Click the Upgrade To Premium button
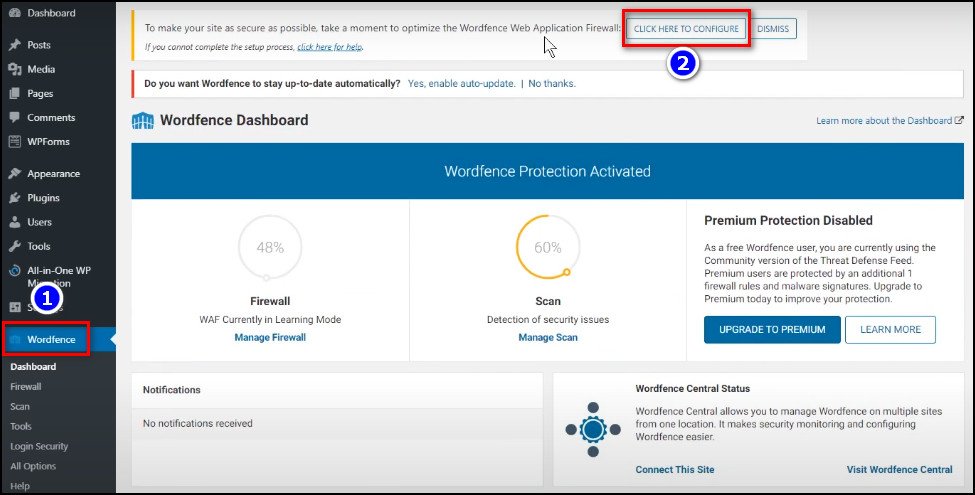This screenshot has height=495, width=975. coord(772,330)
